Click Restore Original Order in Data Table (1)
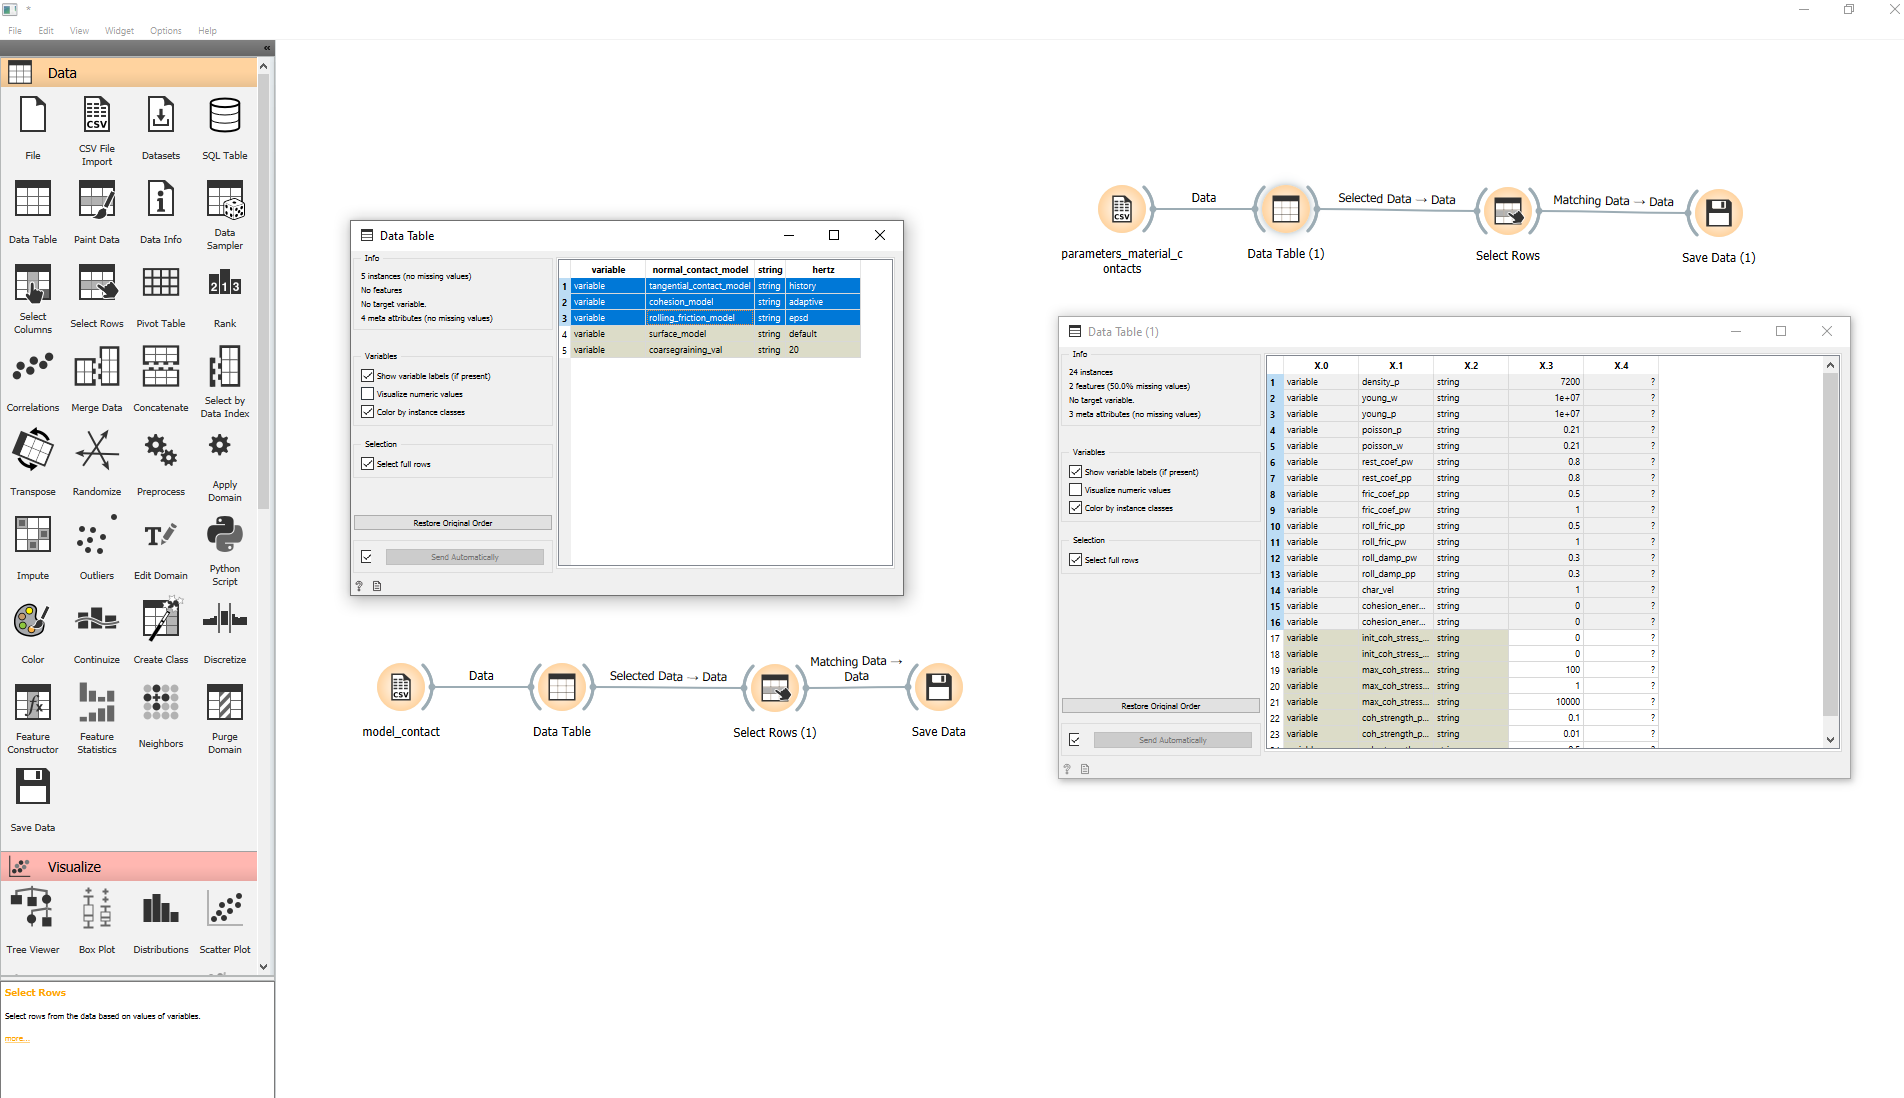The width and height of the screenshot is (1904, 1098). click(1160, 706)
